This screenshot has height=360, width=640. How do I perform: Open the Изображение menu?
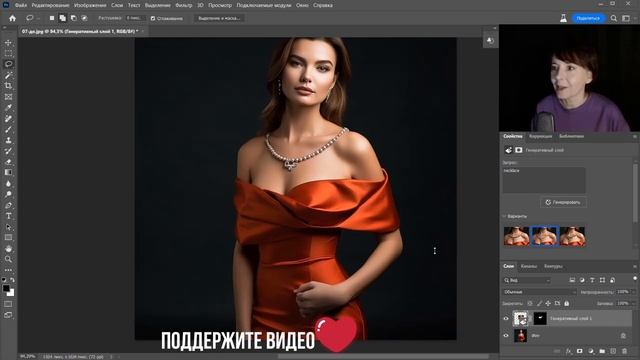click(90, 5)
